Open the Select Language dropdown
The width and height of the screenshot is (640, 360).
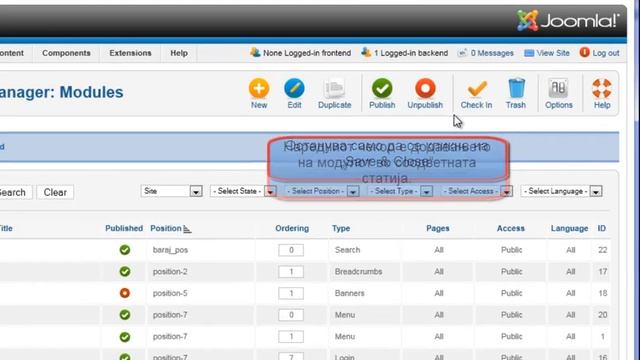pos(562,191)
